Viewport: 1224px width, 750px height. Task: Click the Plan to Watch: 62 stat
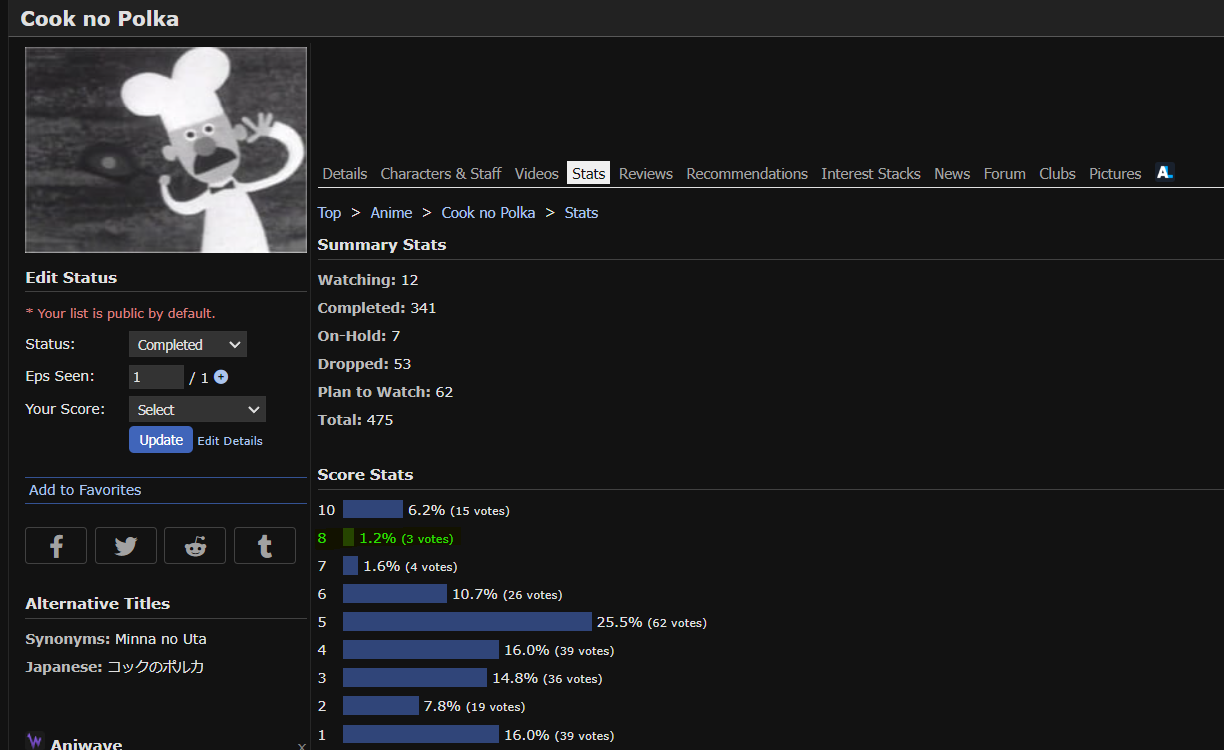(x=385, y=392)
